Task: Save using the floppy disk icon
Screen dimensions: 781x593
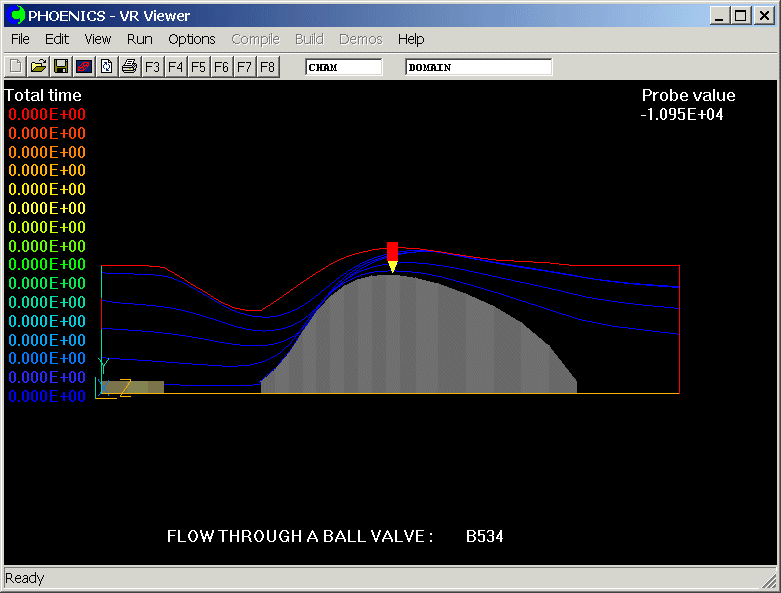Action: point(61,67)
